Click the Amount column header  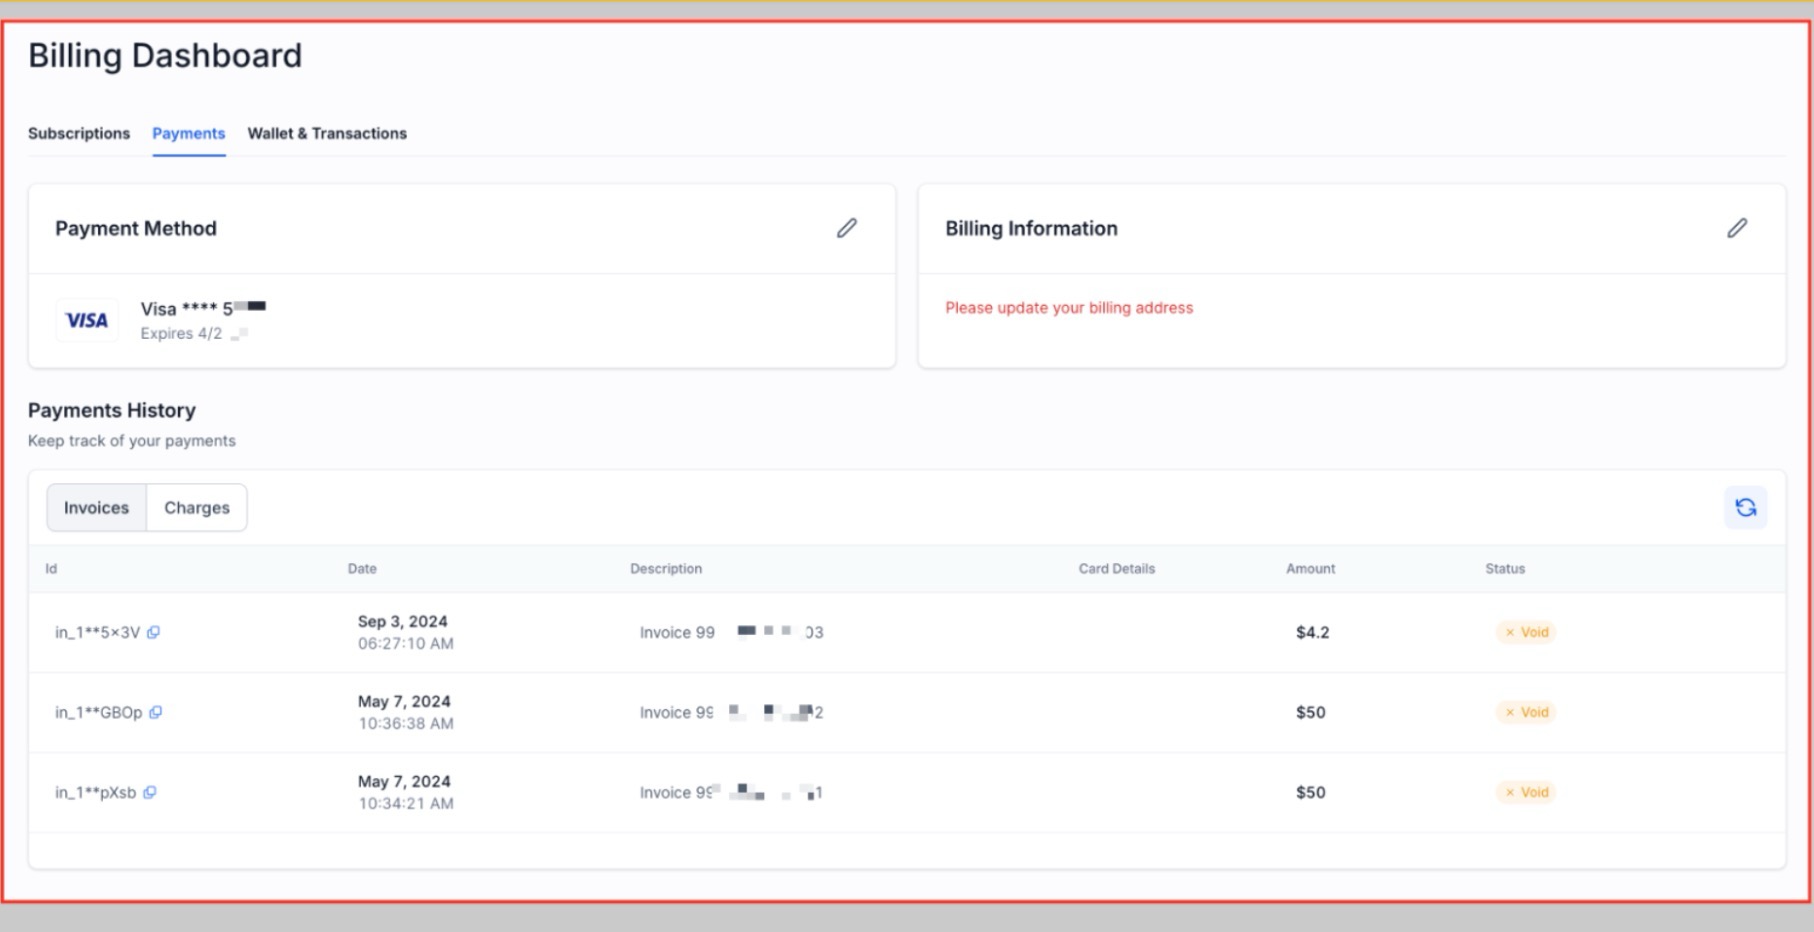point(1310,568)
